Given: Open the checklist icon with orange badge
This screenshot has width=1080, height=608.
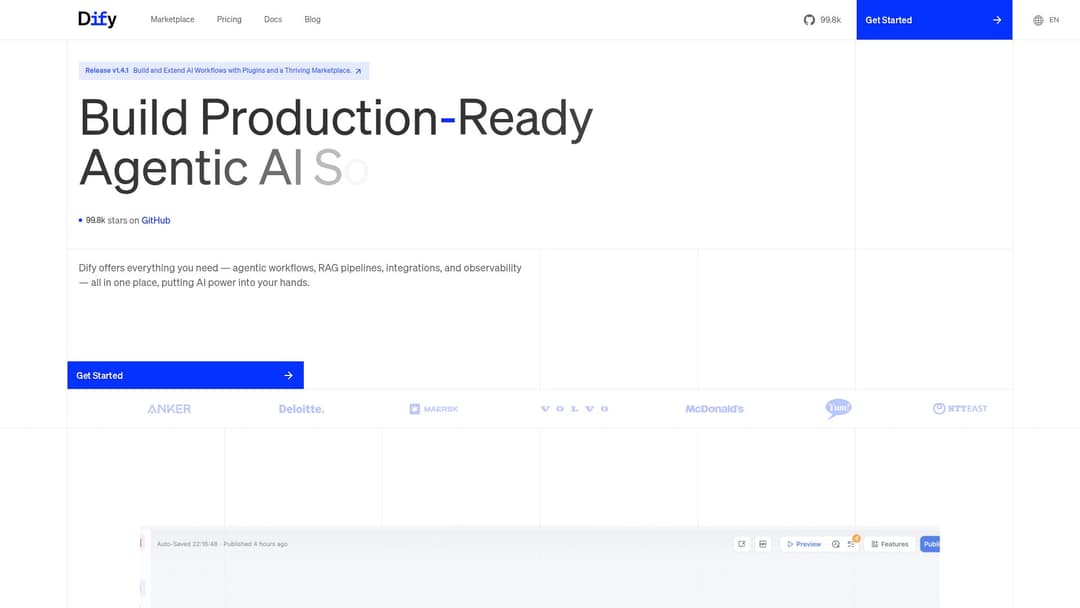Looking at the screenshot, I should [852, 543].
